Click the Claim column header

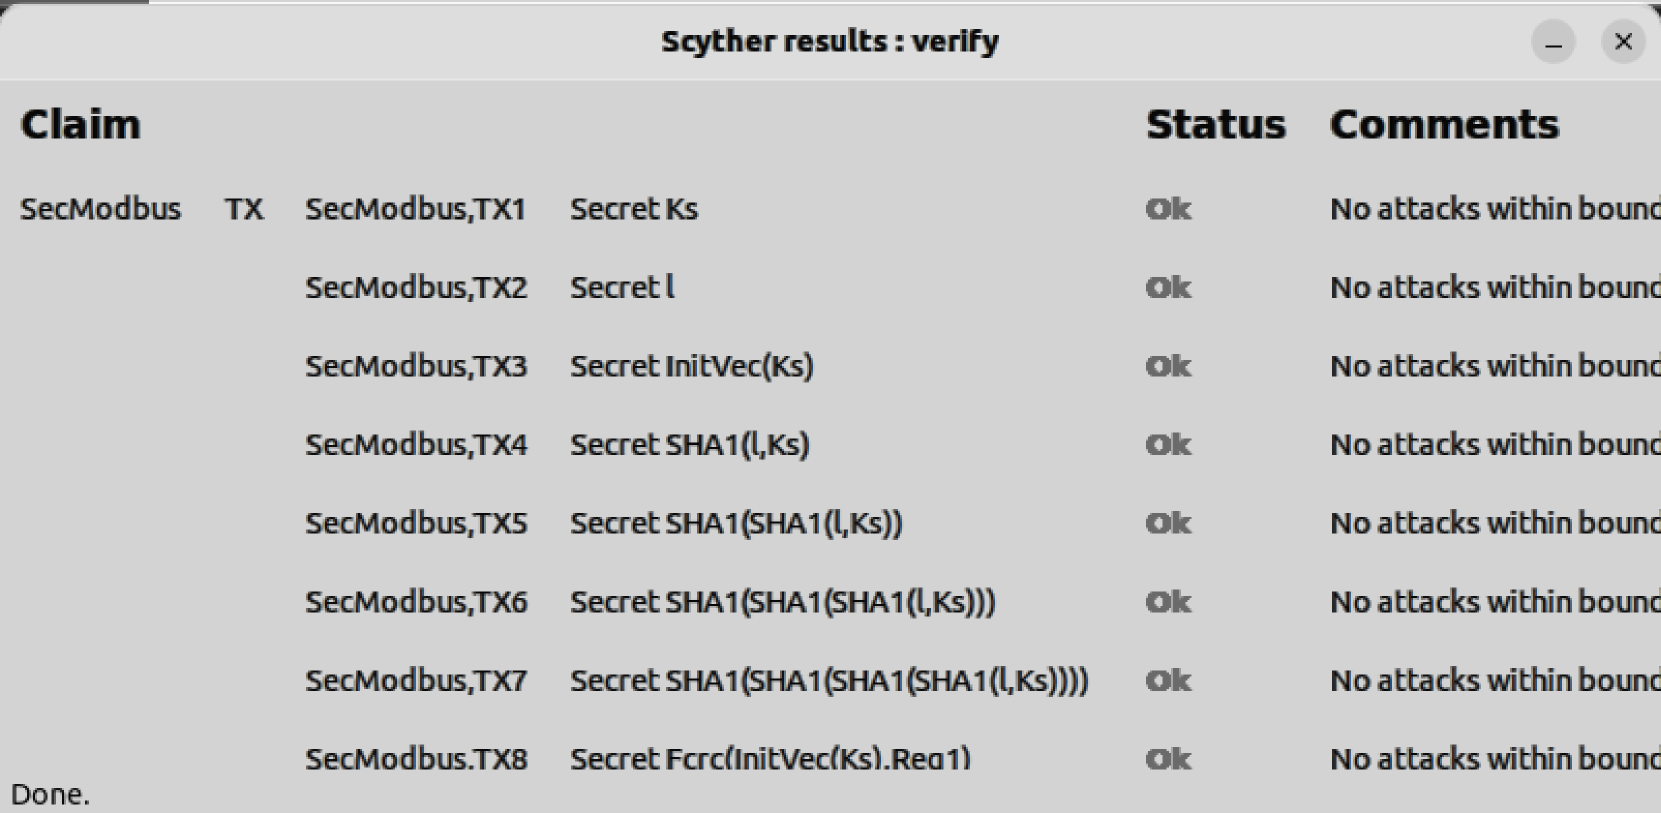(x=80, y=125)
